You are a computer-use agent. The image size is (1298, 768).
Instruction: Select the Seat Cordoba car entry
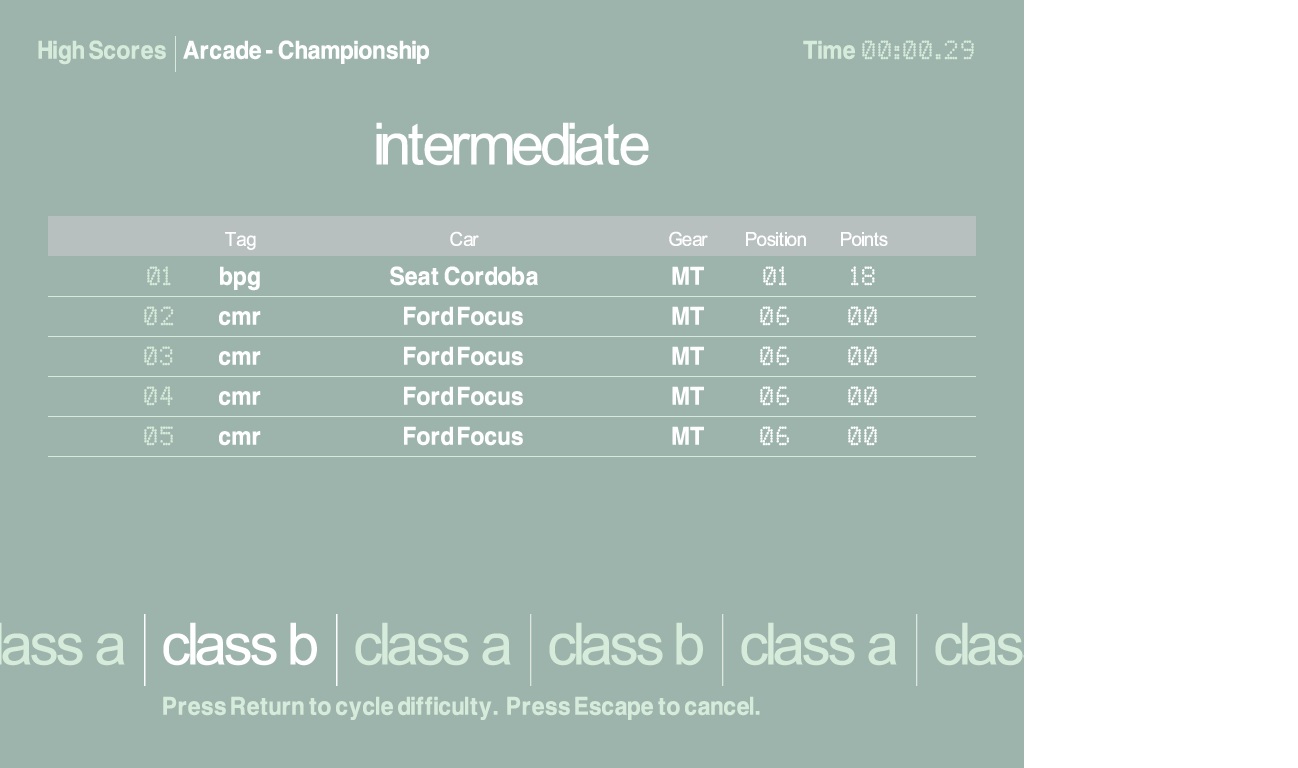pyautogui.click(x=463, y=277)
